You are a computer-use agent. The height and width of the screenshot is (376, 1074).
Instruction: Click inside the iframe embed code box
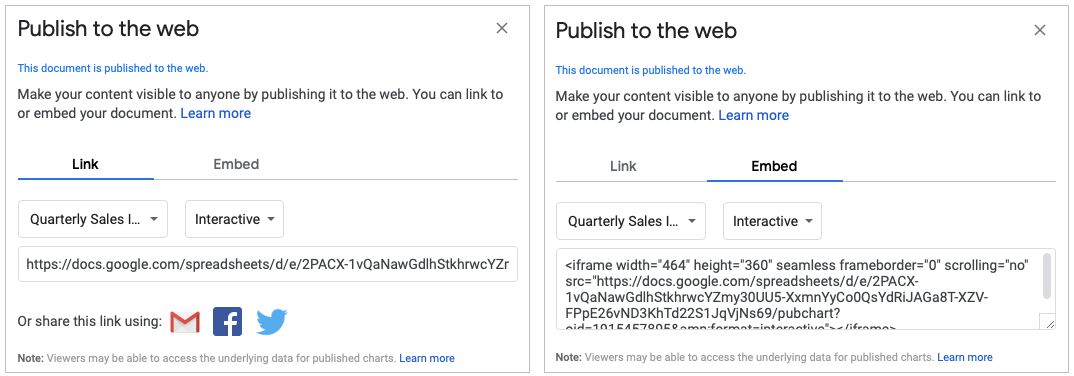pos(798,289)
